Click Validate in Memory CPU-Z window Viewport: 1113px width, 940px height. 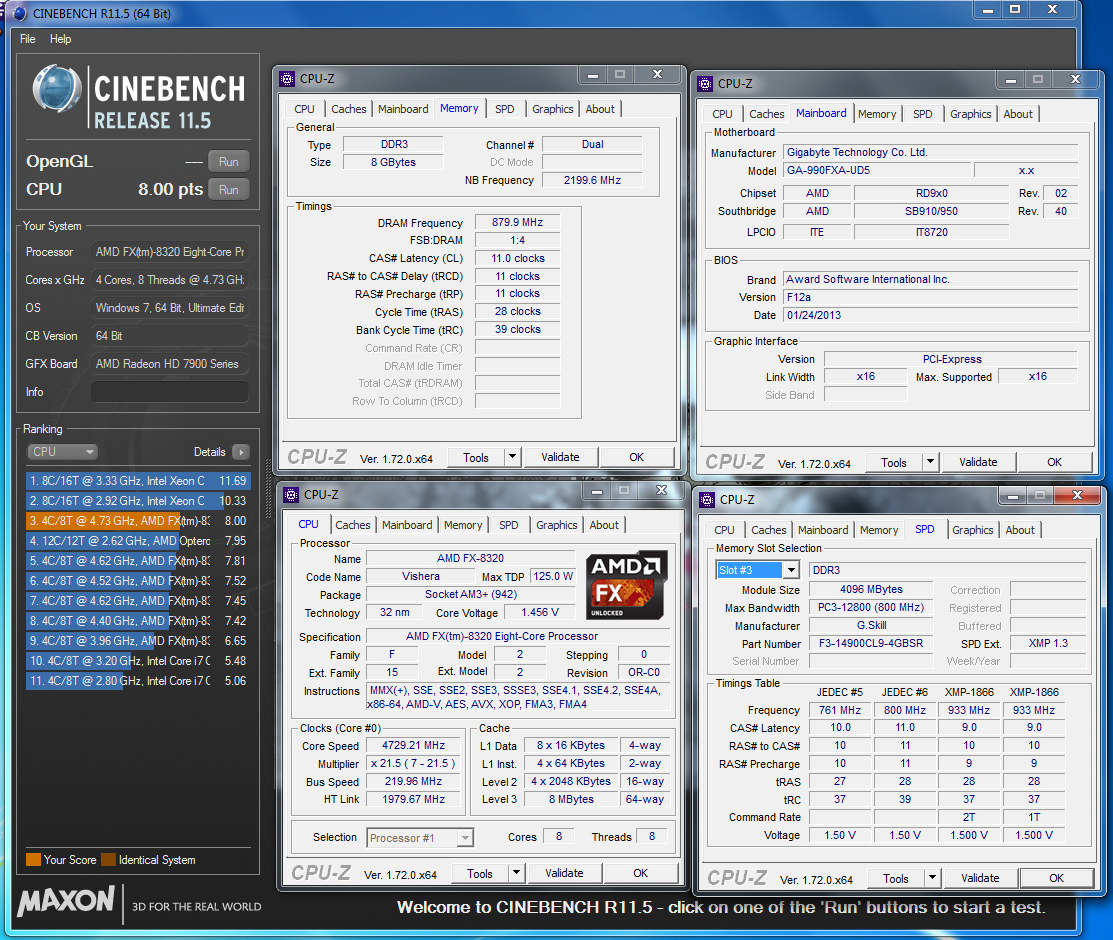560,458
